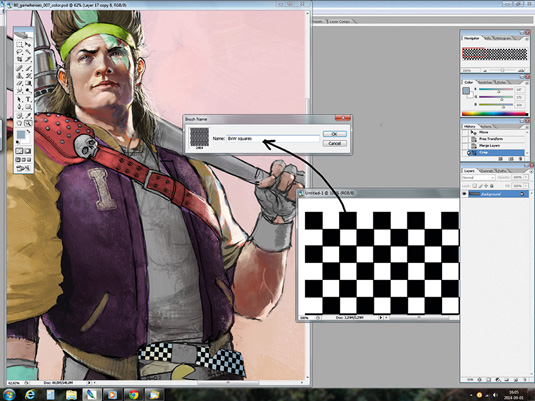The image size is (535, 401).
Task: Open the Normal blend mode dropdown
Action: coord(478,177)
